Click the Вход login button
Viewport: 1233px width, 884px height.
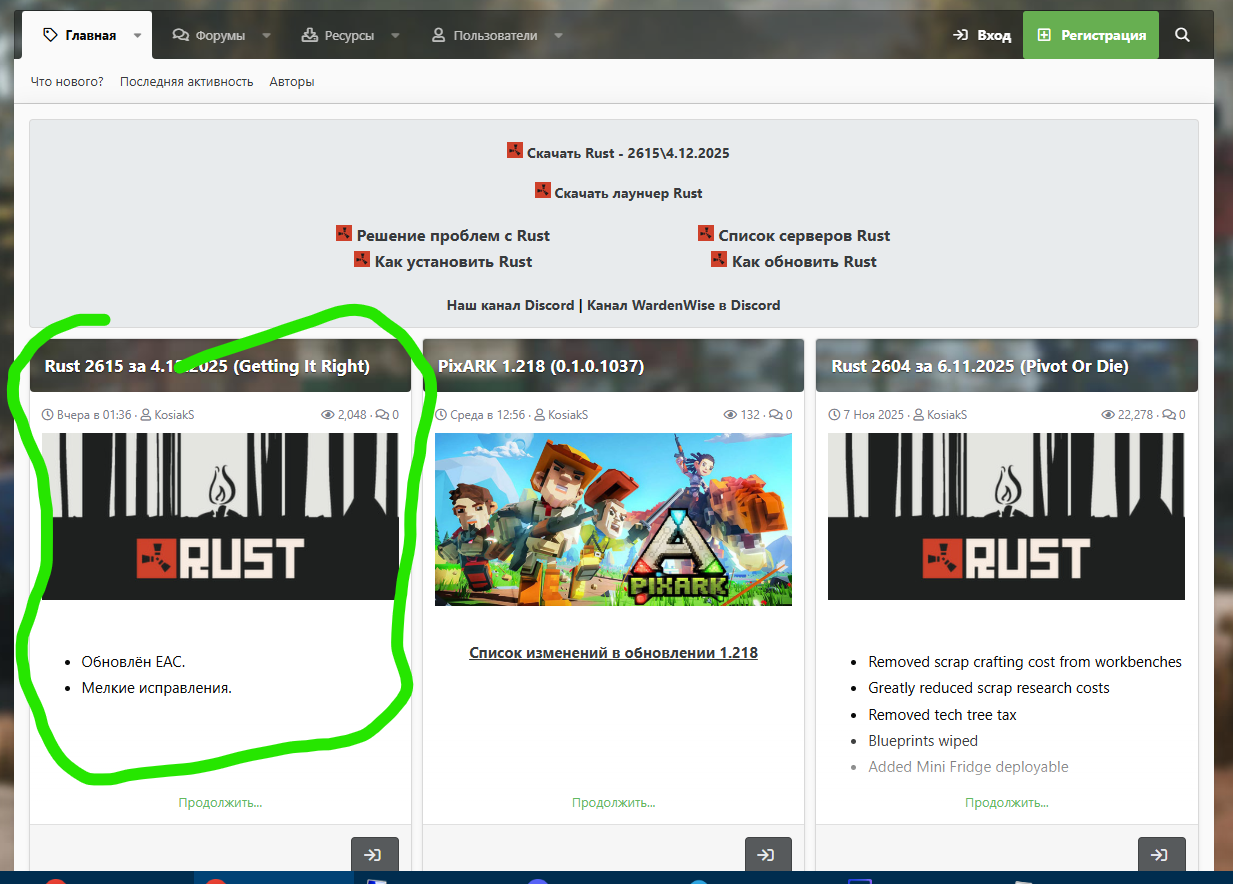[x=981, y=35]
